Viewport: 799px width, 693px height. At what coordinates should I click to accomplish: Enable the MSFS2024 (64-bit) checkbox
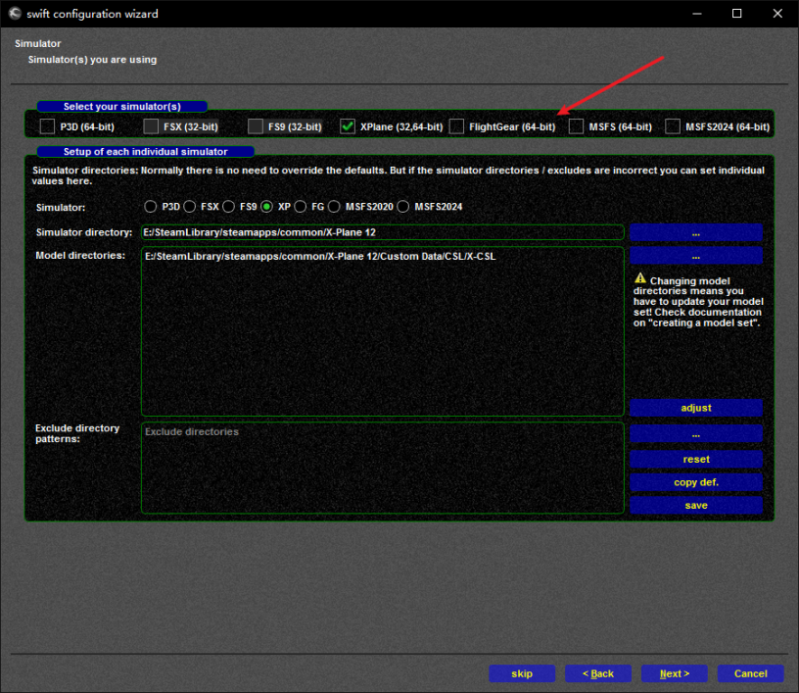pyautogui.click(x=673, y=127)
